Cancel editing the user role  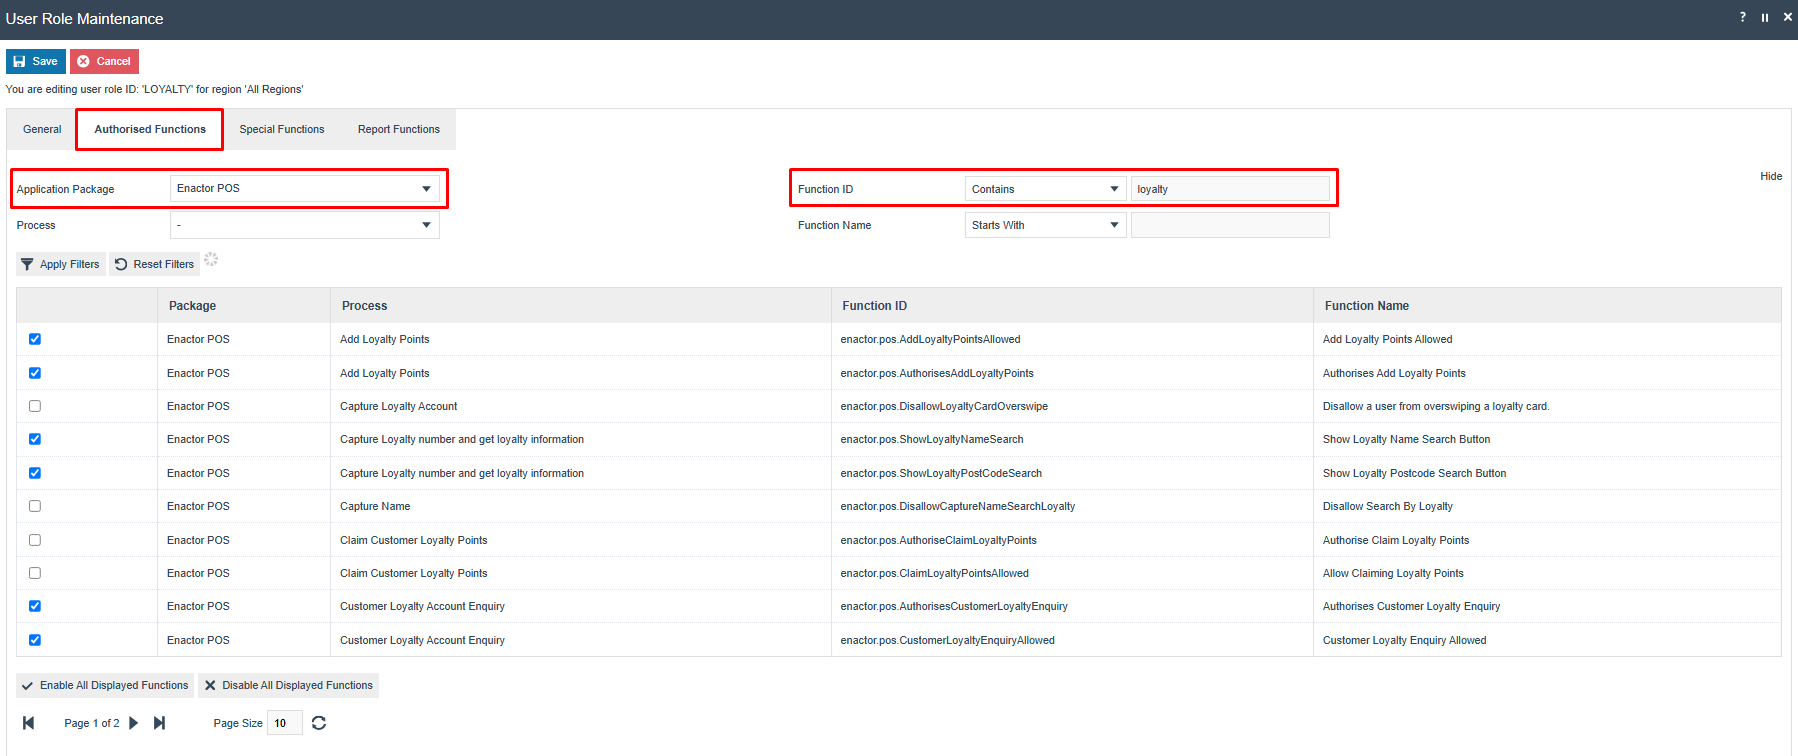(x=104, y=61)
